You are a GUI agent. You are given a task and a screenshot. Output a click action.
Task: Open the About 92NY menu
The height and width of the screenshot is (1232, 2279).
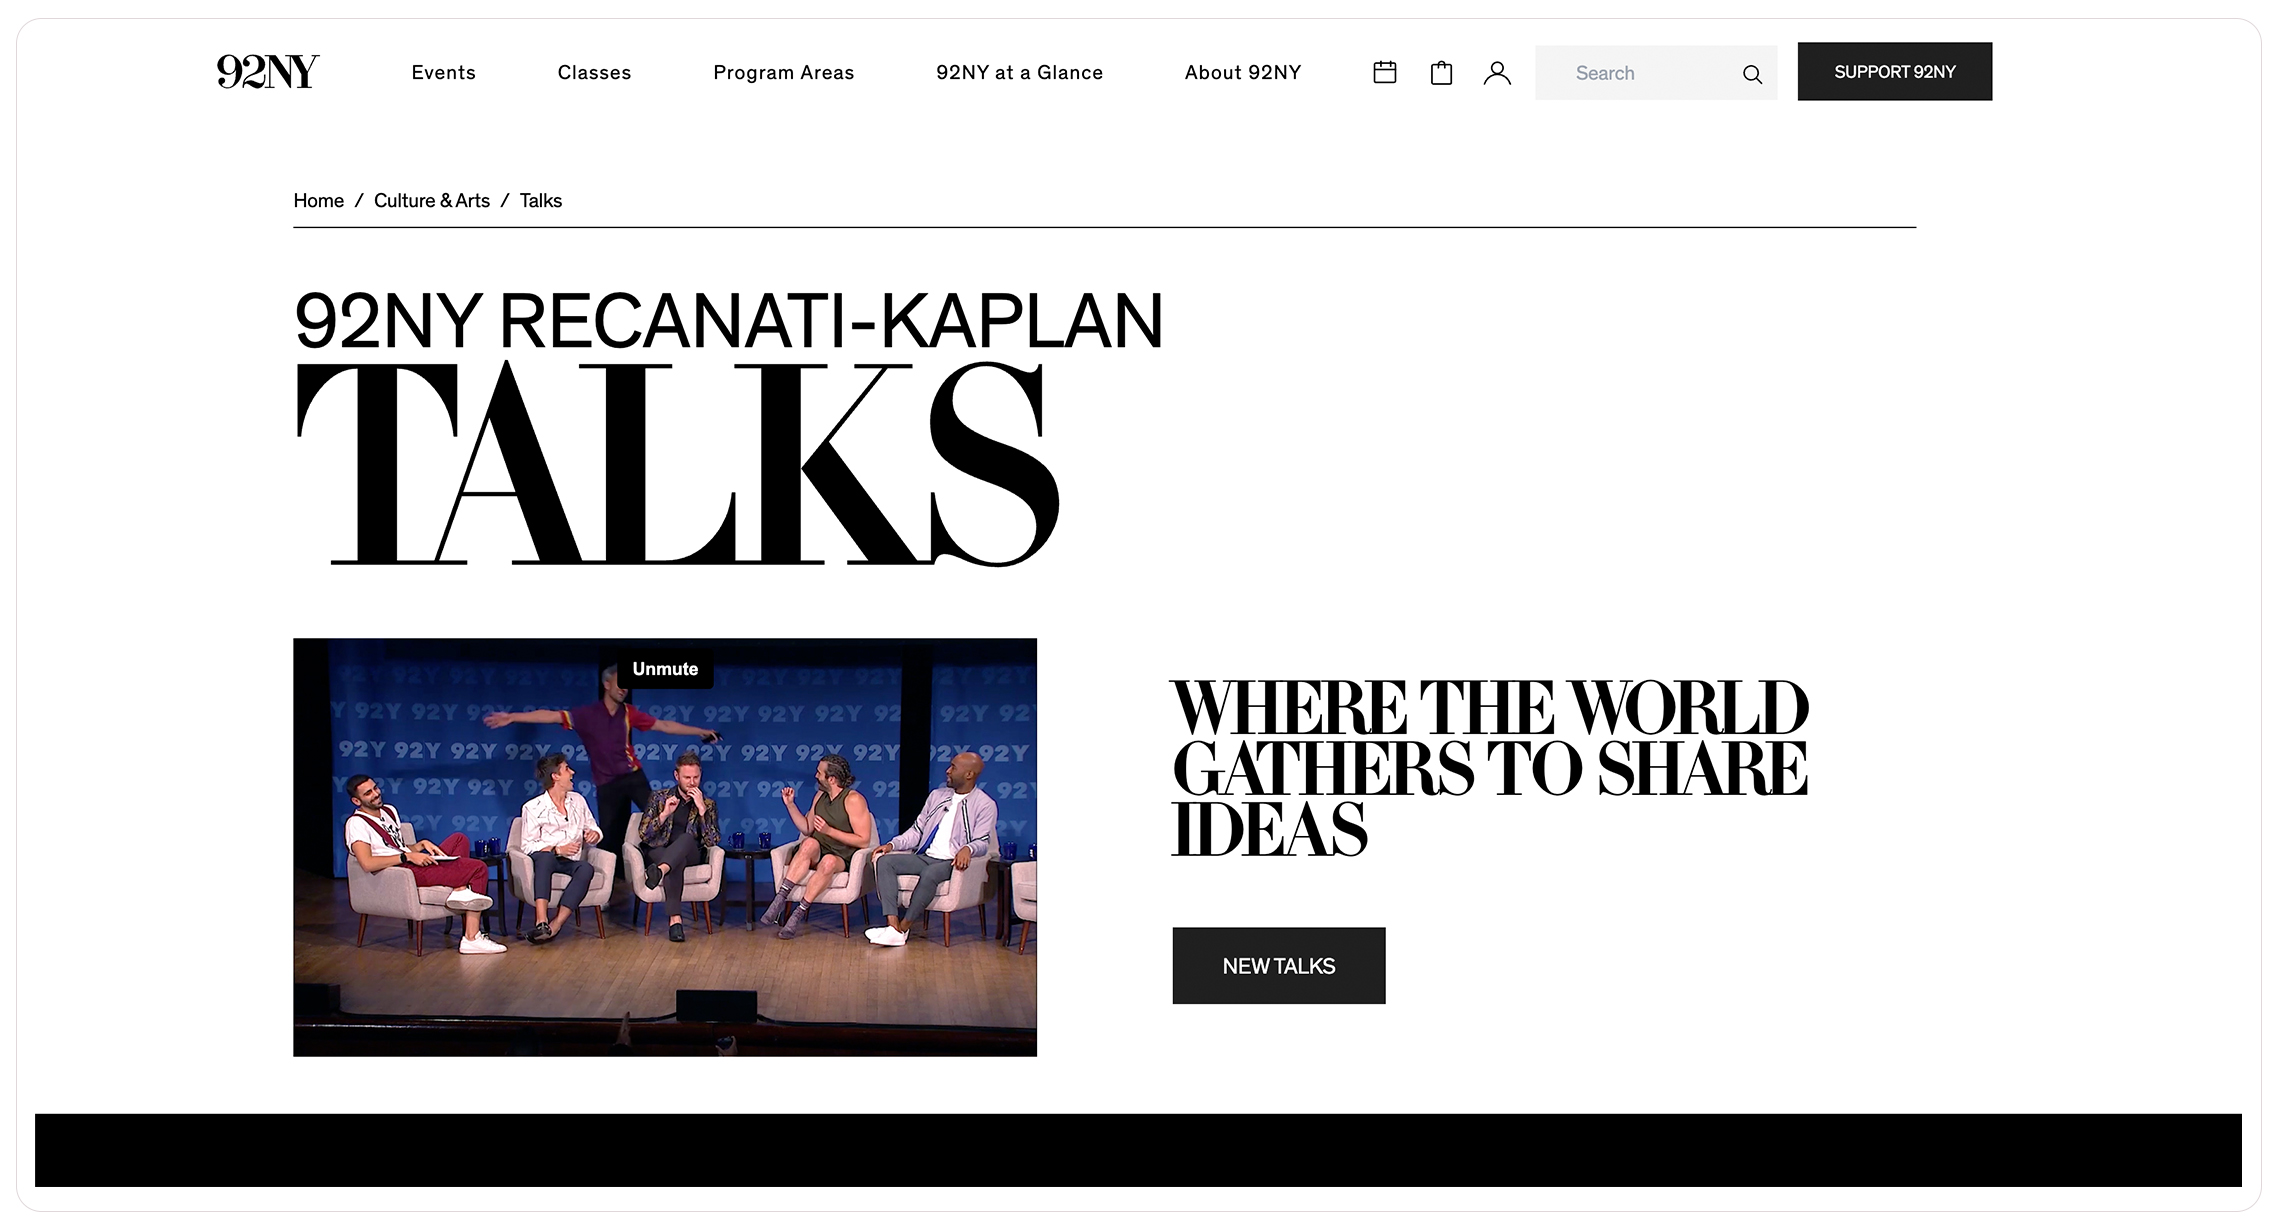(x=1243, y=72)
